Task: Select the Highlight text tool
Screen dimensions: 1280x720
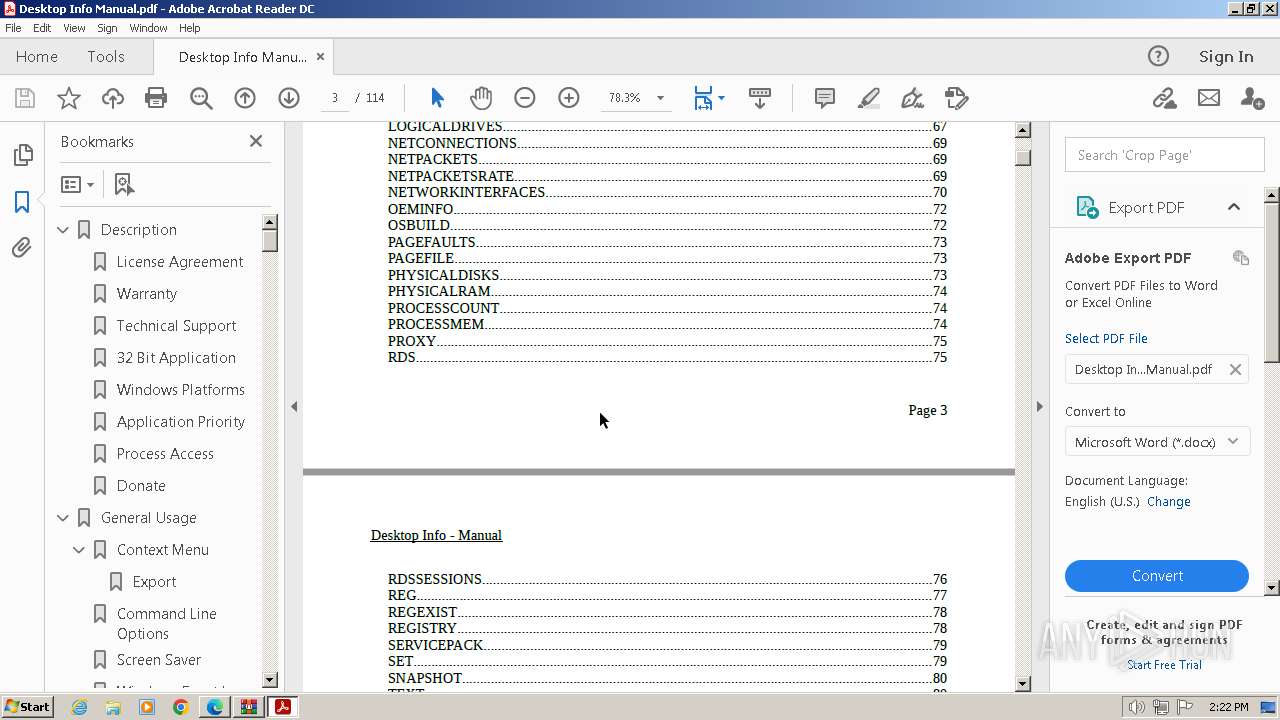Action: (x=869, y=98)
